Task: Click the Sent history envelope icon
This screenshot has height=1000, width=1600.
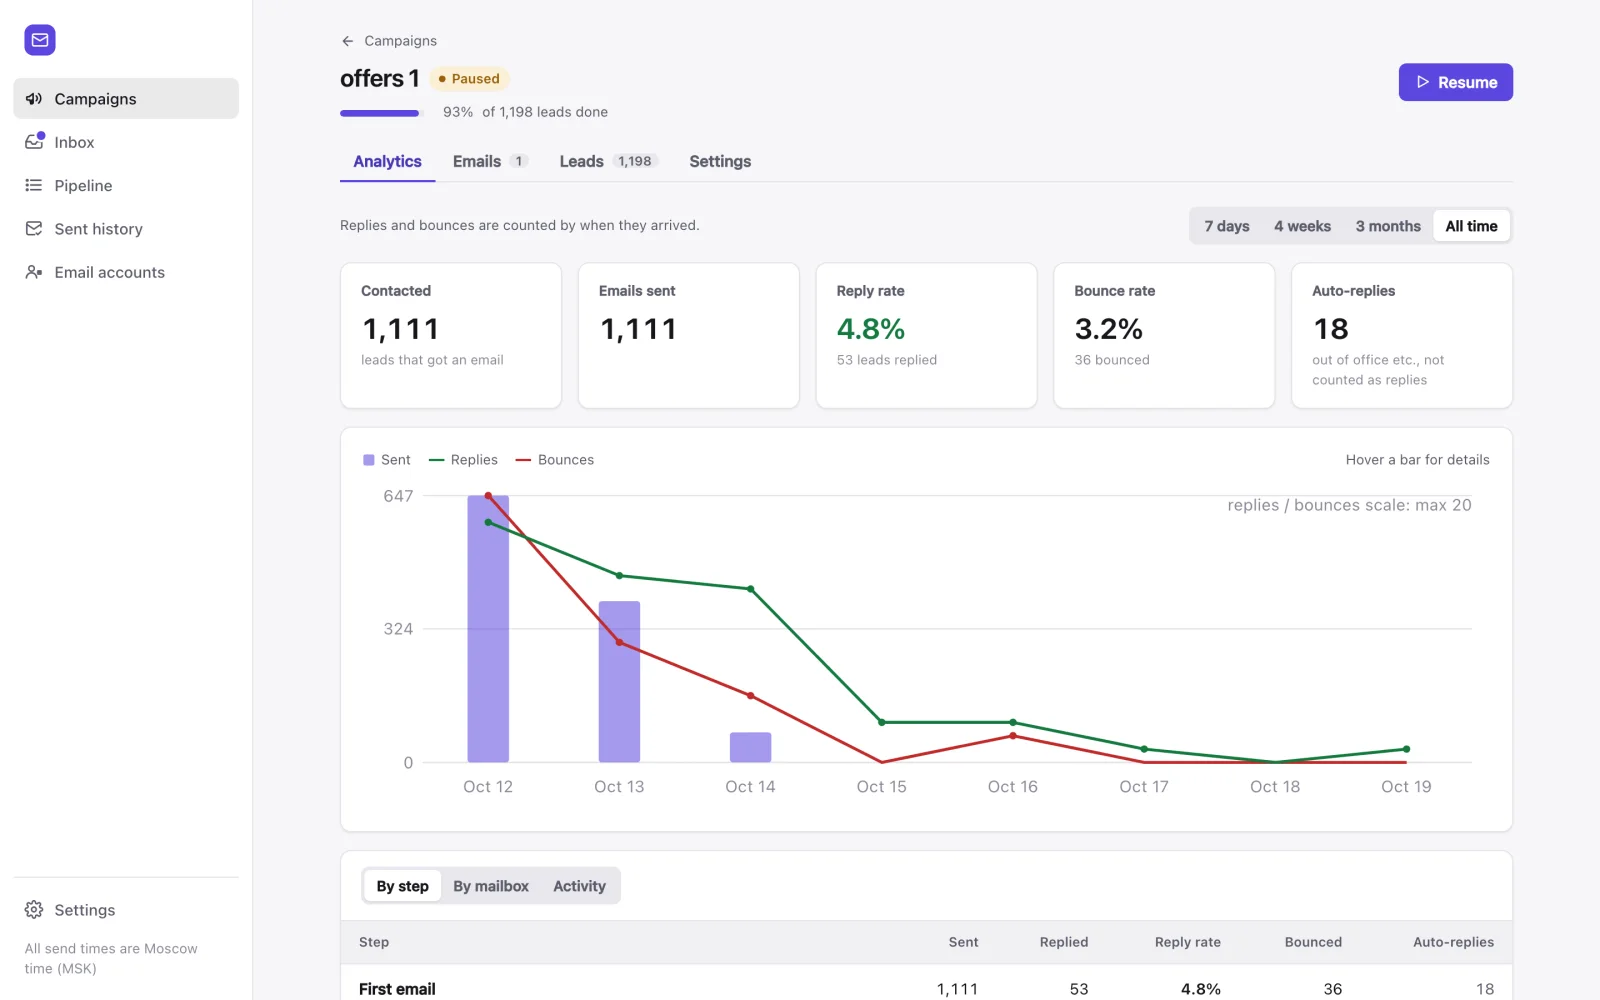Action: tap(34, 229)
